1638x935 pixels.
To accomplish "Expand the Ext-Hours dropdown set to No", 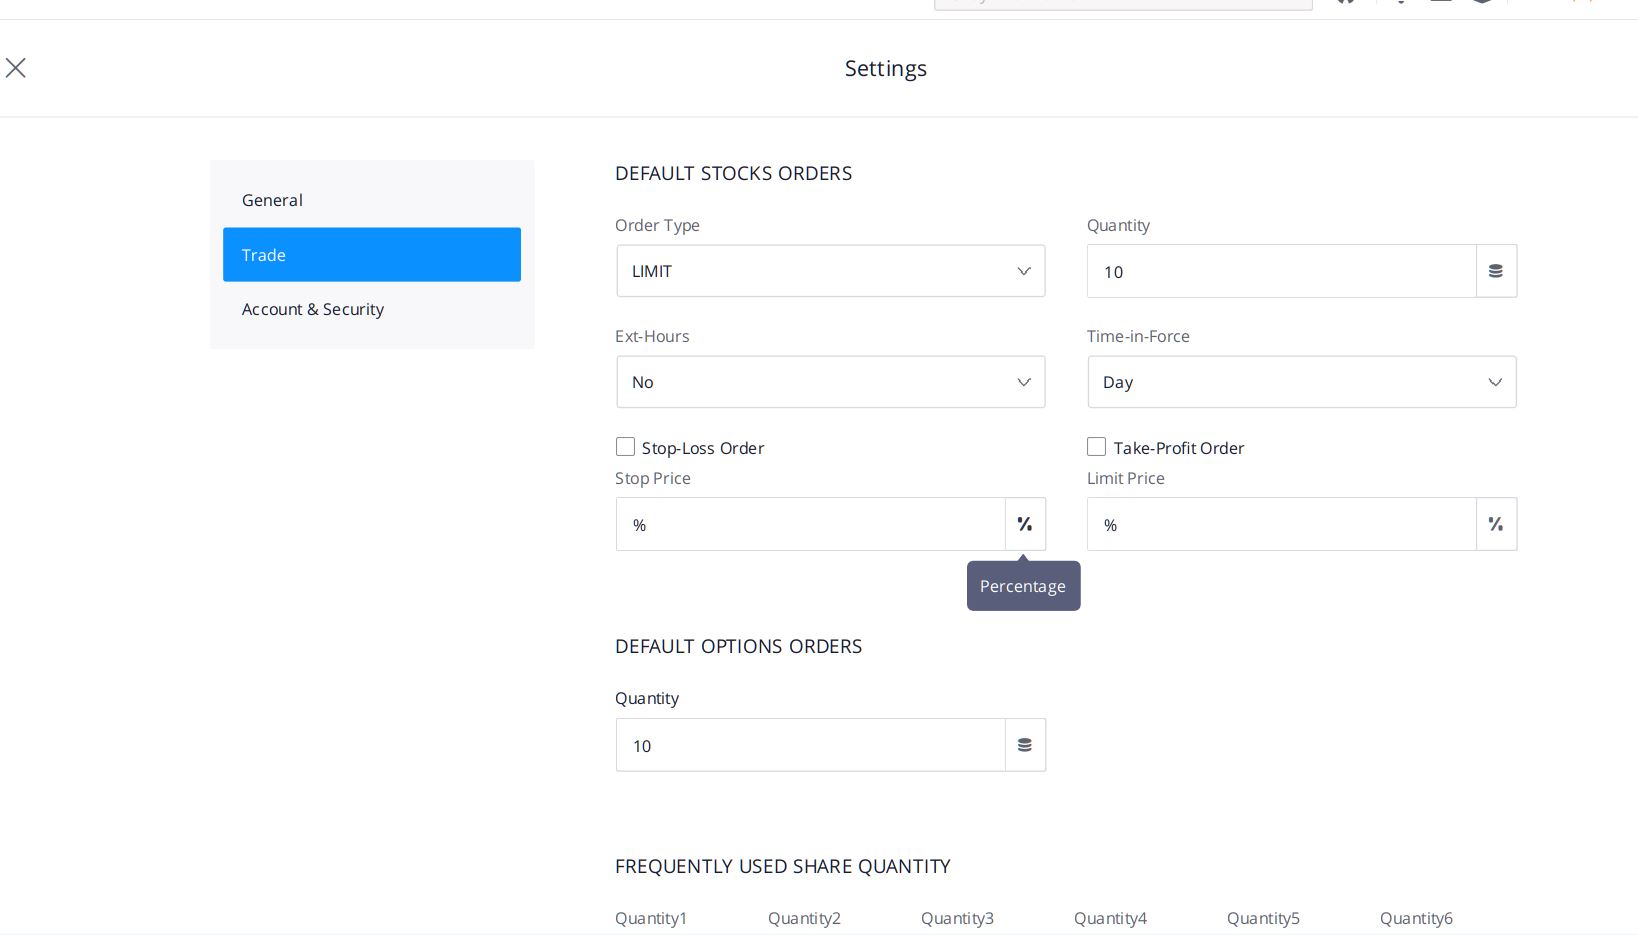I will 831,382.
